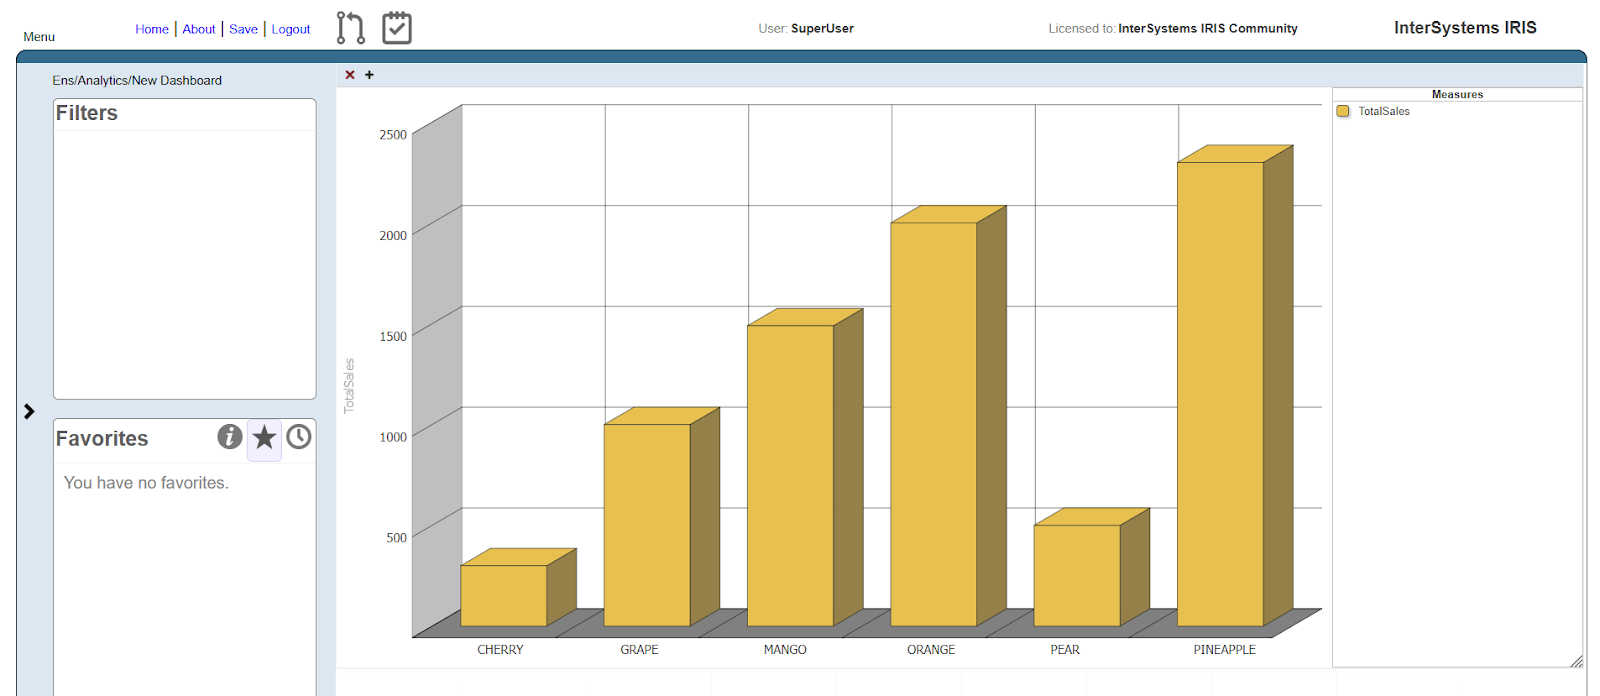Image resolution: width=1600 pixels, height=696 pixels.
Task: Open the Favorites info icon
Action: click(x=230, y=437)
